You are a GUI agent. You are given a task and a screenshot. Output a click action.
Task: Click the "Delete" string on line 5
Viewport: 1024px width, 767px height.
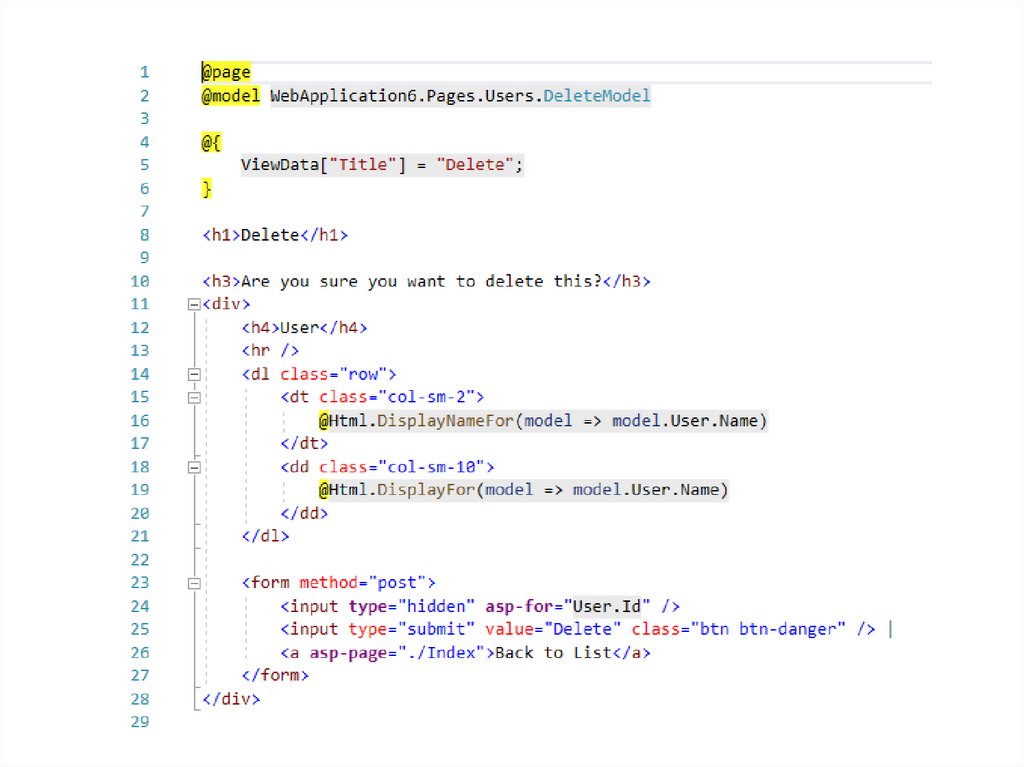[475, 165]
